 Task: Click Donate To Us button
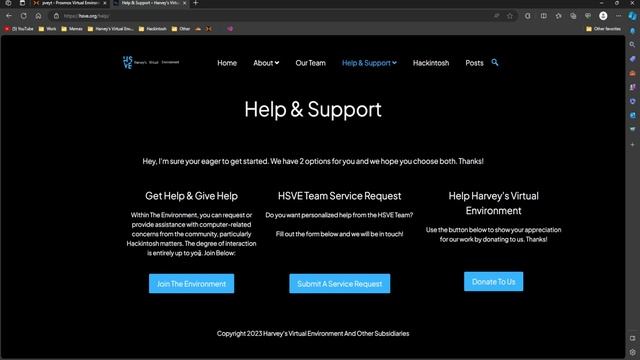tap(493, 282)
